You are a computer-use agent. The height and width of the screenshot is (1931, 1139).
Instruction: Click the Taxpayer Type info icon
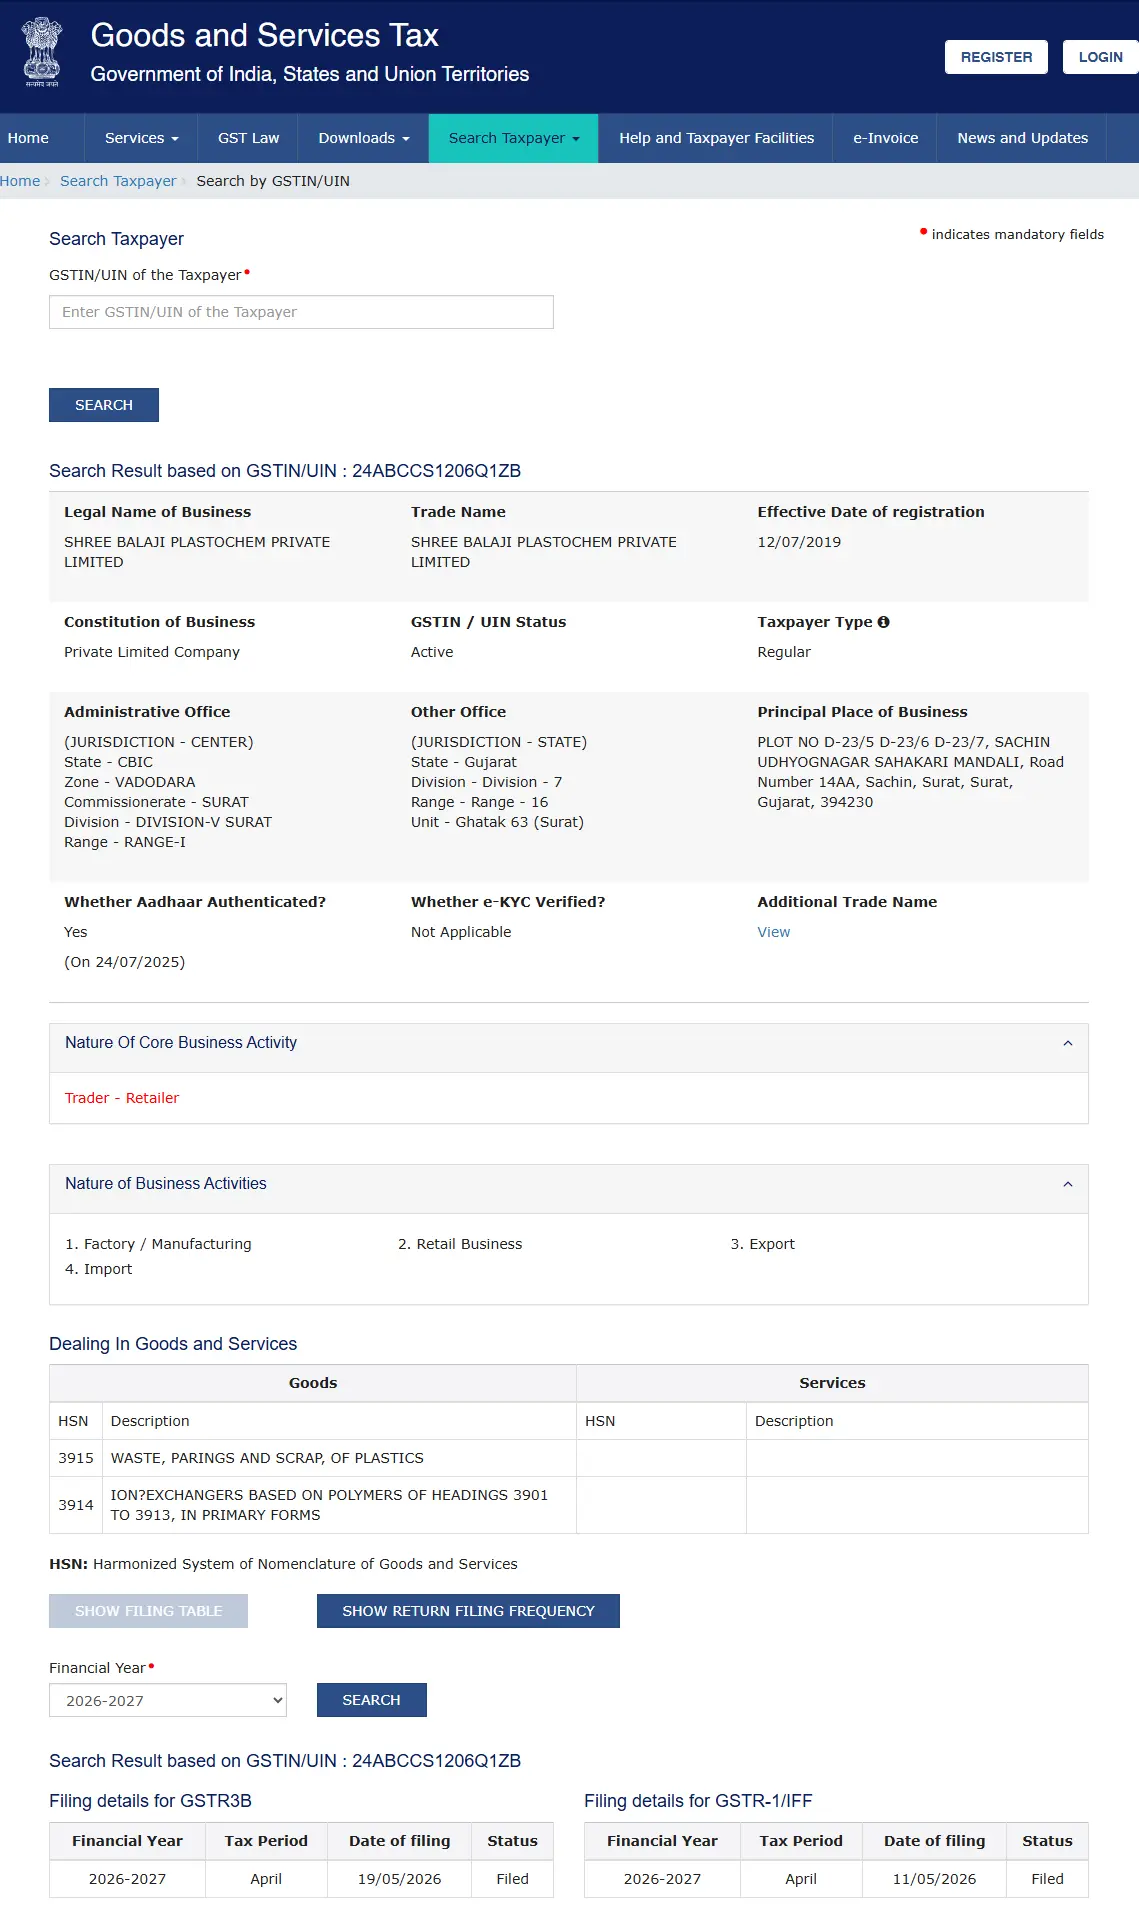[x=883, y=622]
